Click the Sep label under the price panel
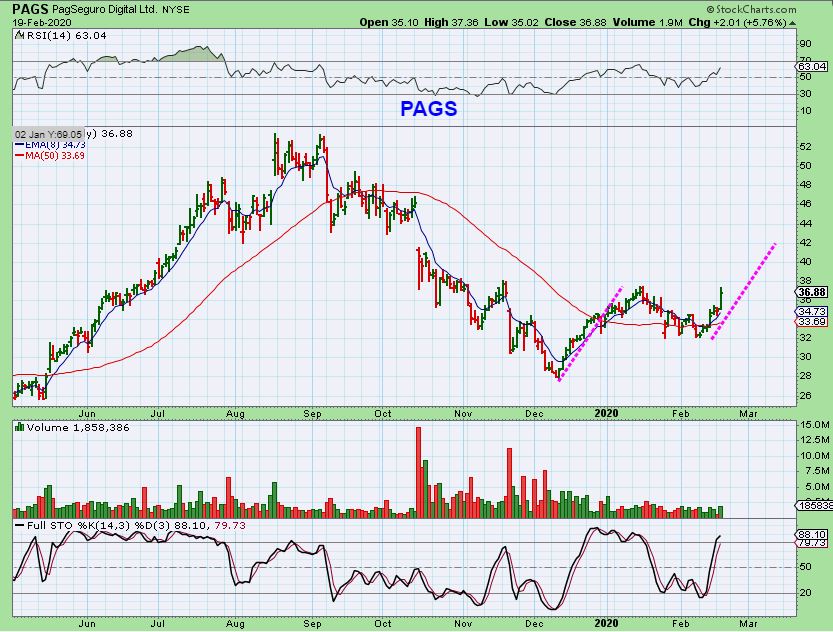 pos(312,414)
